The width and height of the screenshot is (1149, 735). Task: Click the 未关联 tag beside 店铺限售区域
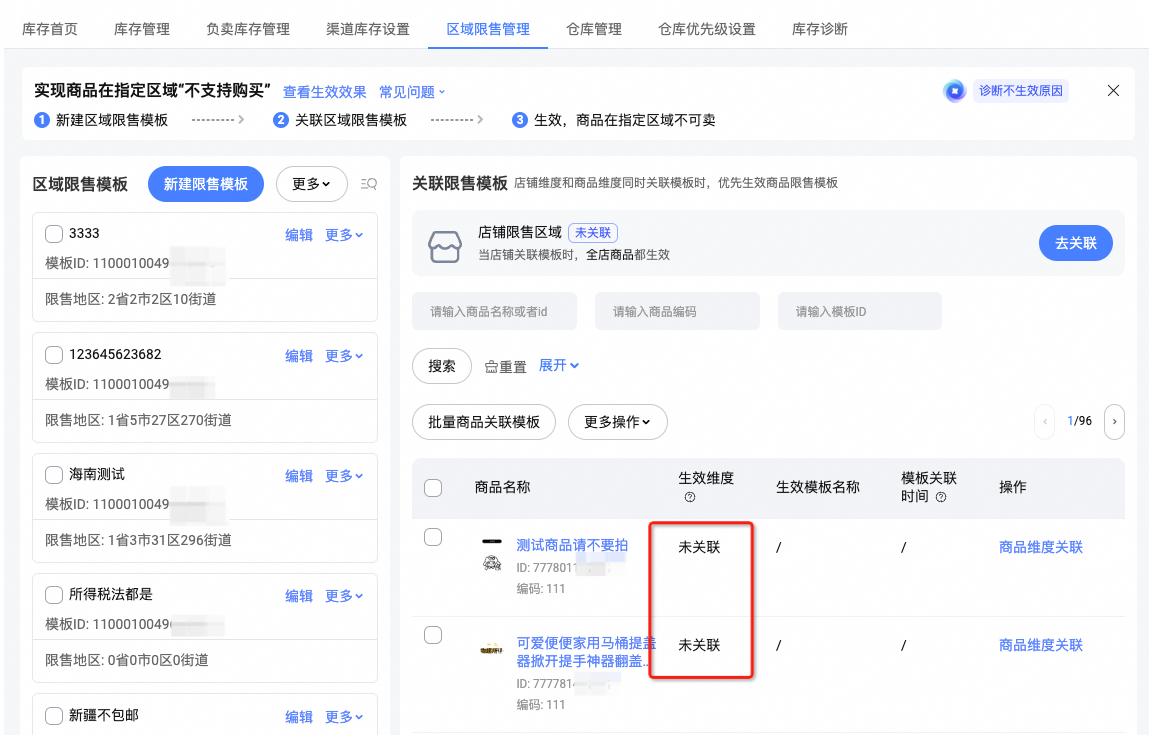593,232
